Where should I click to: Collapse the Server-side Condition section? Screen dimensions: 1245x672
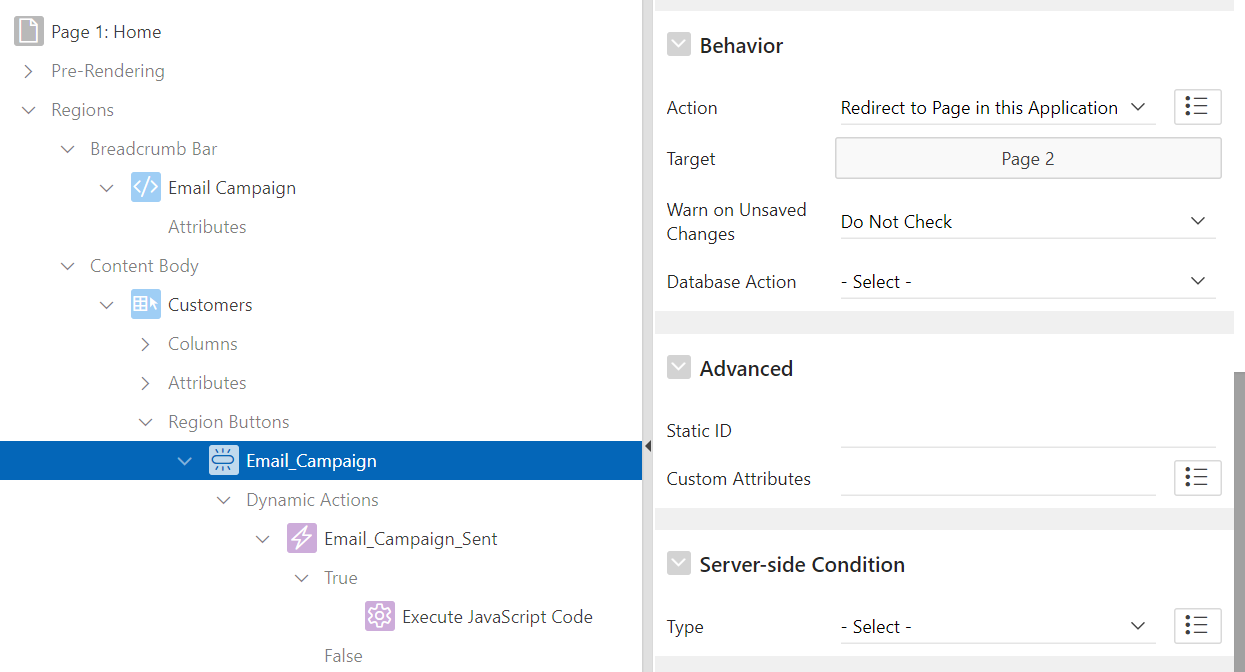(679, 564)
